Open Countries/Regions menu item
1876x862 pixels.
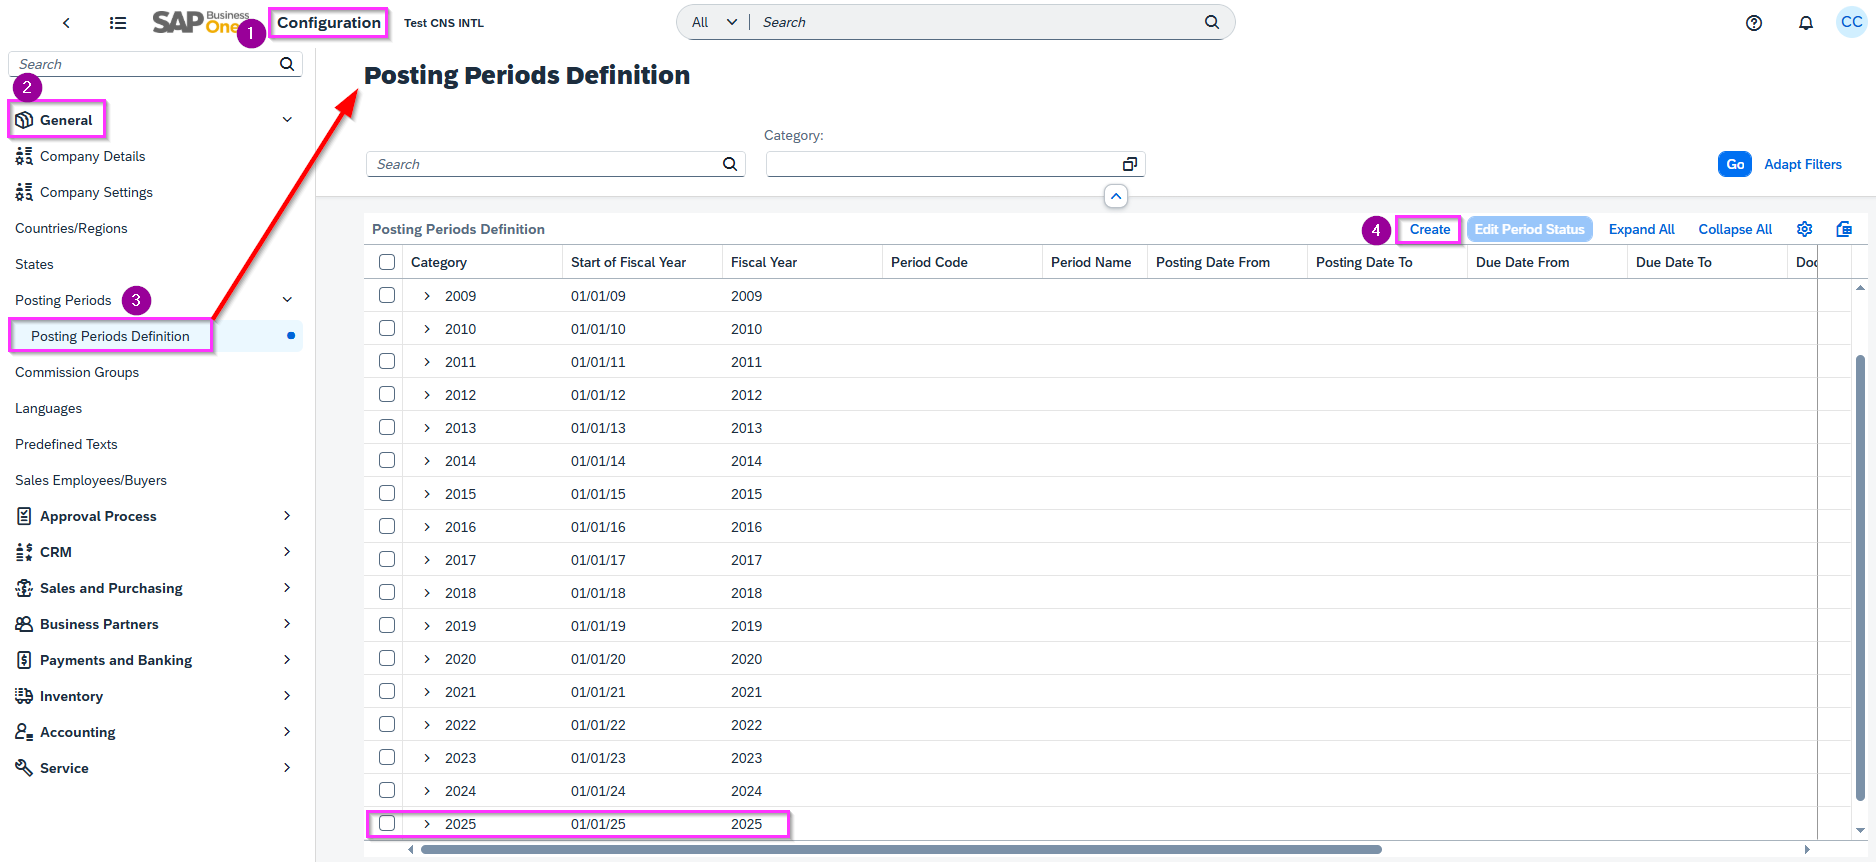click(71, 228)
